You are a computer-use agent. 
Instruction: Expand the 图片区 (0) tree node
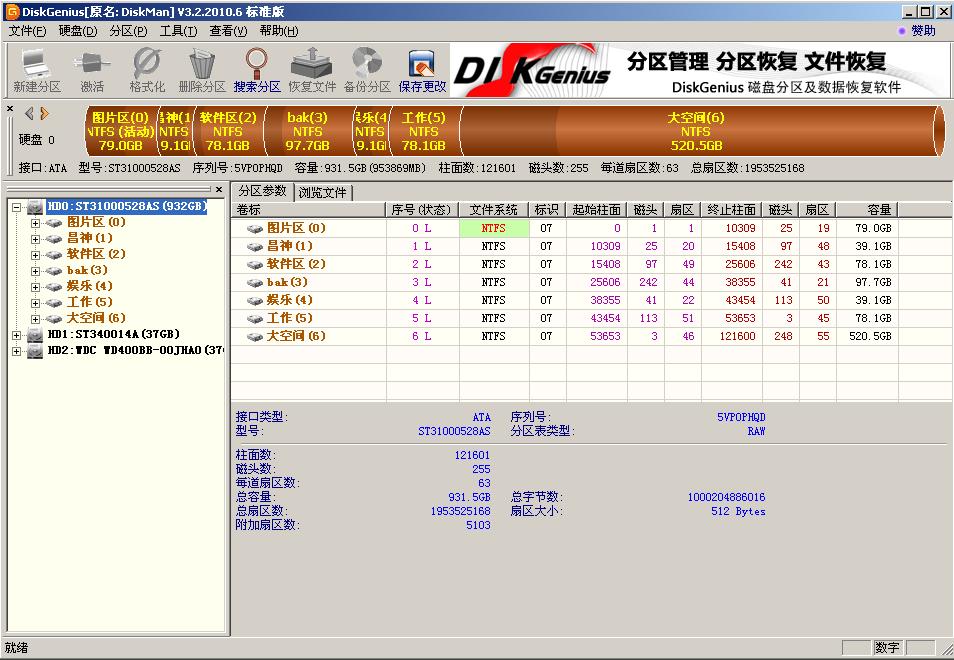pos(35,223)
